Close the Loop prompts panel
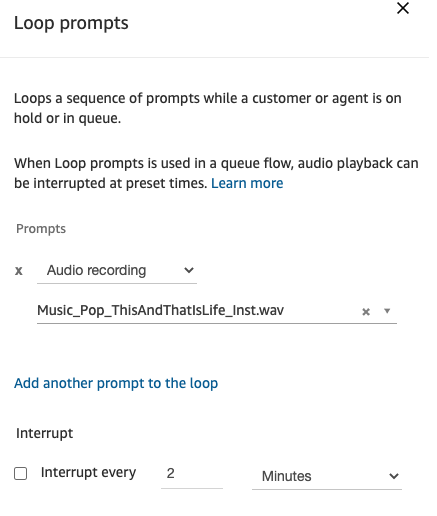Image resolution: width=437 pixels, height=516 pixels. coord(403,8)
